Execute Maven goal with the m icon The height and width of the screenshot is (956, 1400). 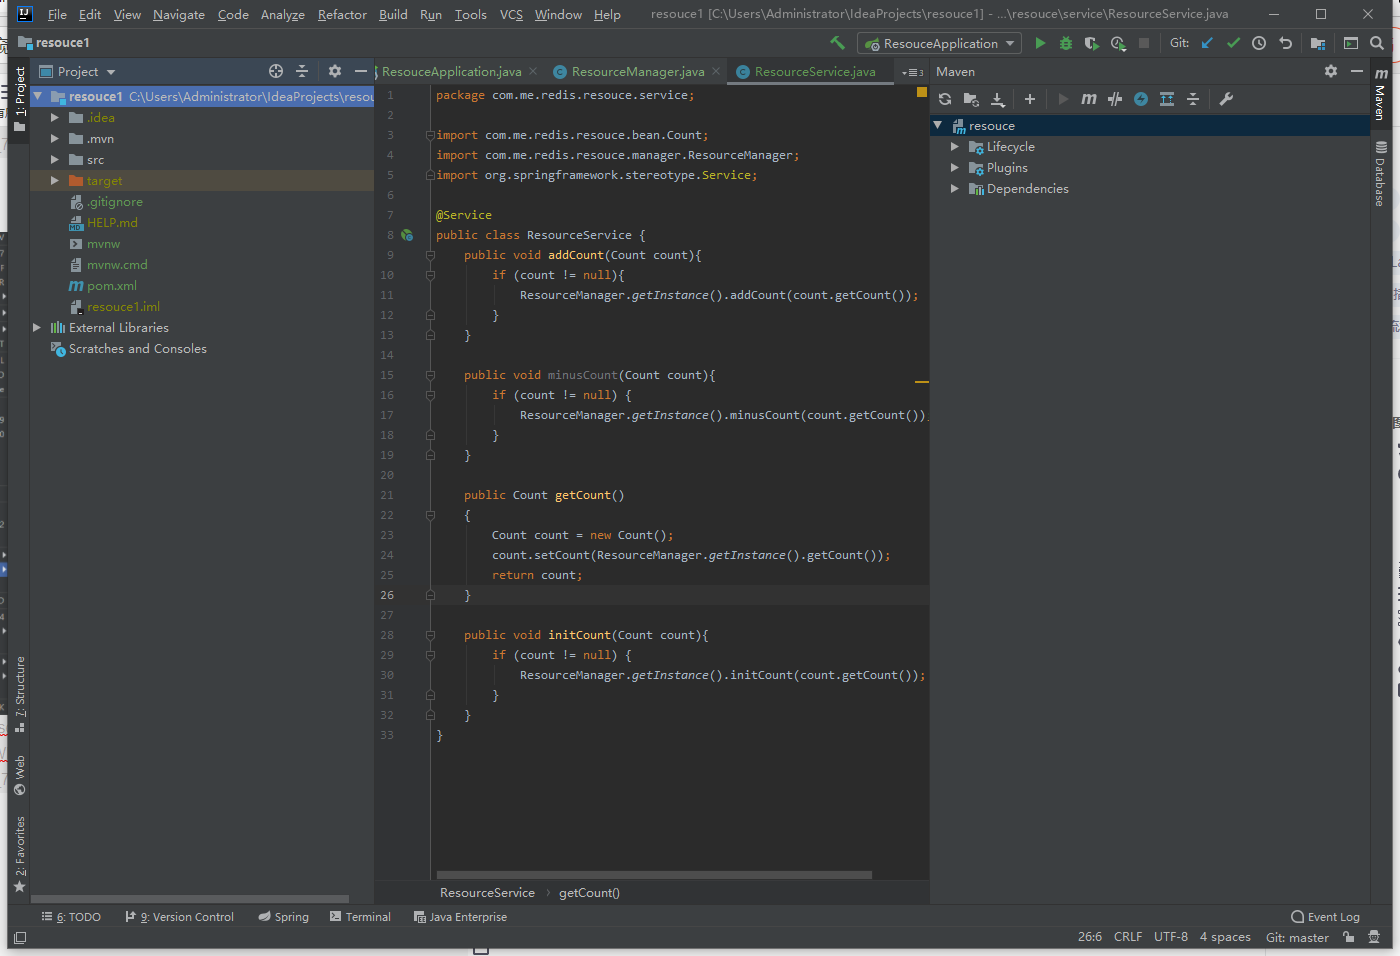pyautogui.click(x=1089, y=99)
